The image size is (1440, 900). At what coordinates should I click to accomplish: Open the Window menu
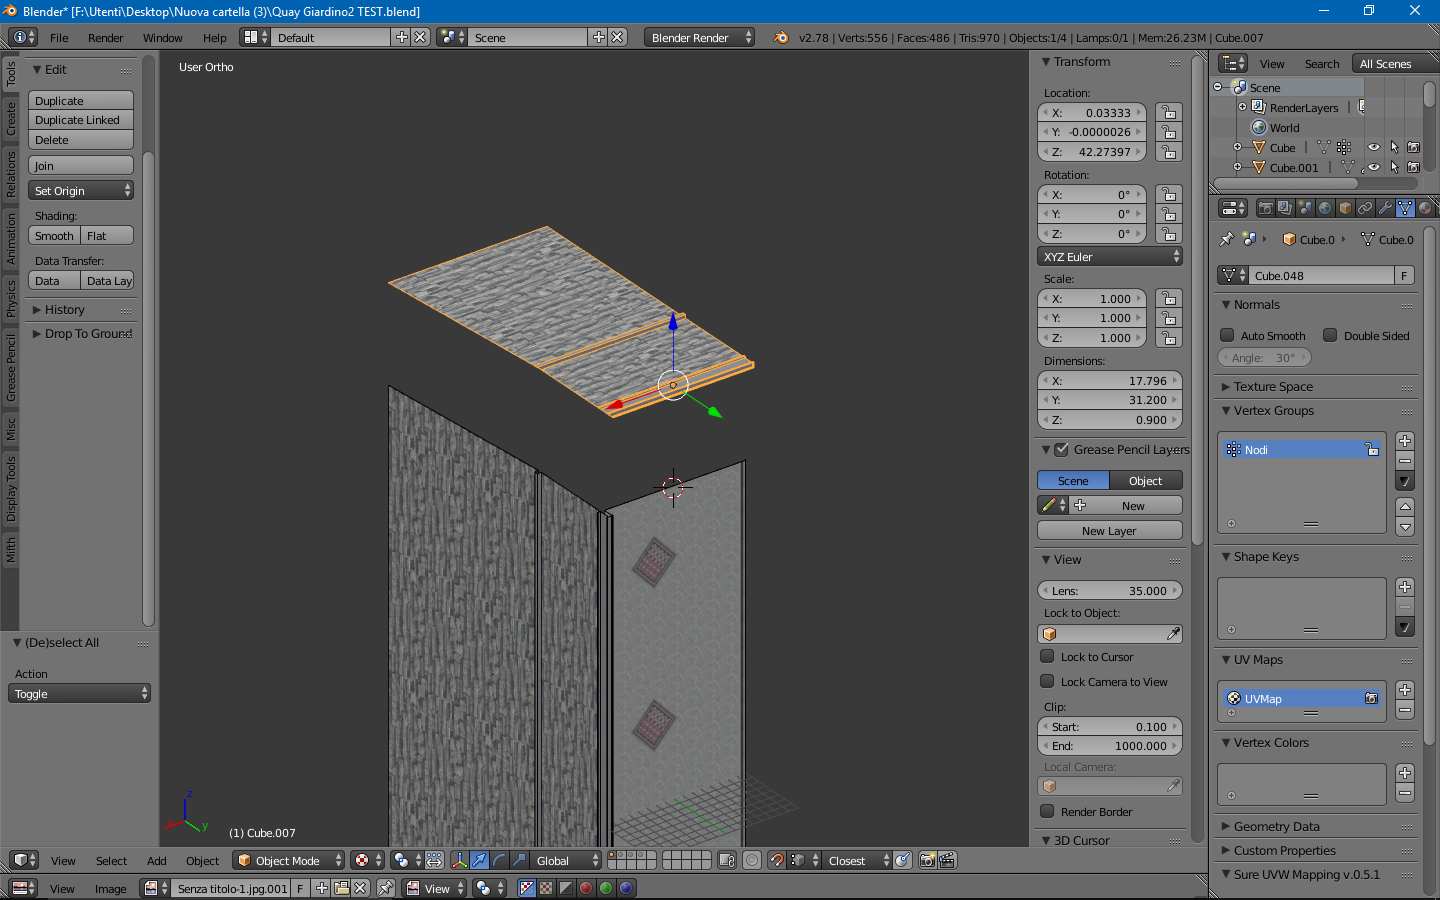(162, 38)
